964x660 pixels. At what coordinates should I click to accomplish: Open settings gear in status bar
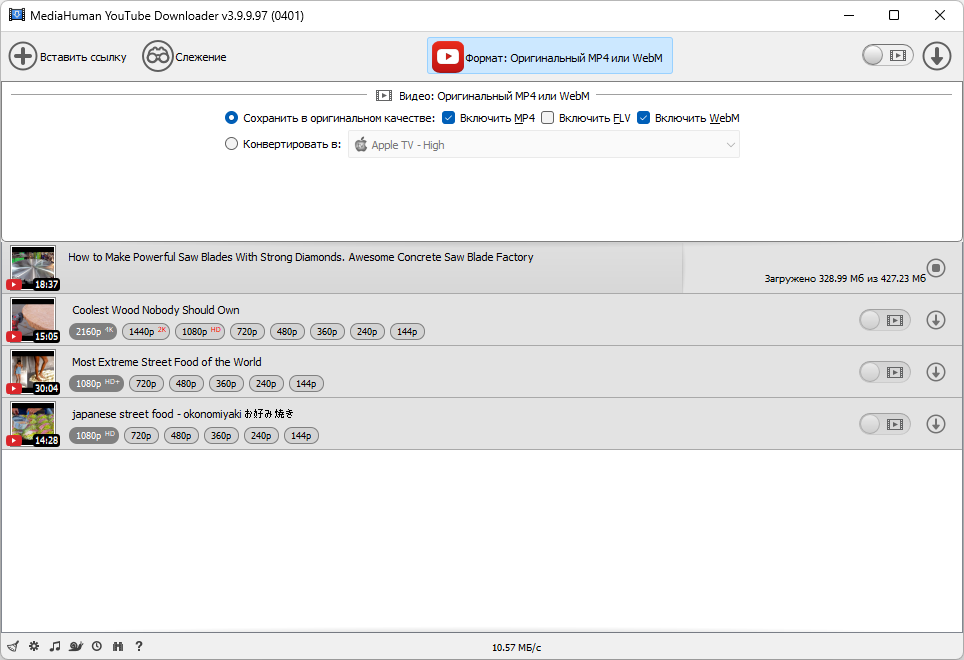(34, 646)
